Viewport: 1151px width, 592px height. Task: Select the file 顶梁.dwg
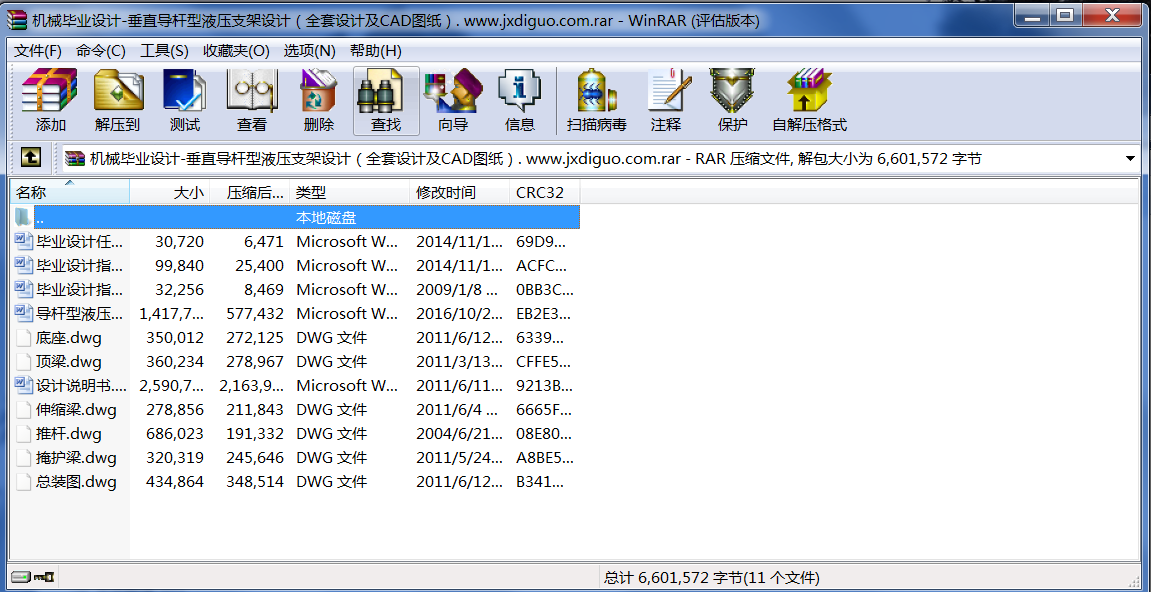tap(296, 361)
